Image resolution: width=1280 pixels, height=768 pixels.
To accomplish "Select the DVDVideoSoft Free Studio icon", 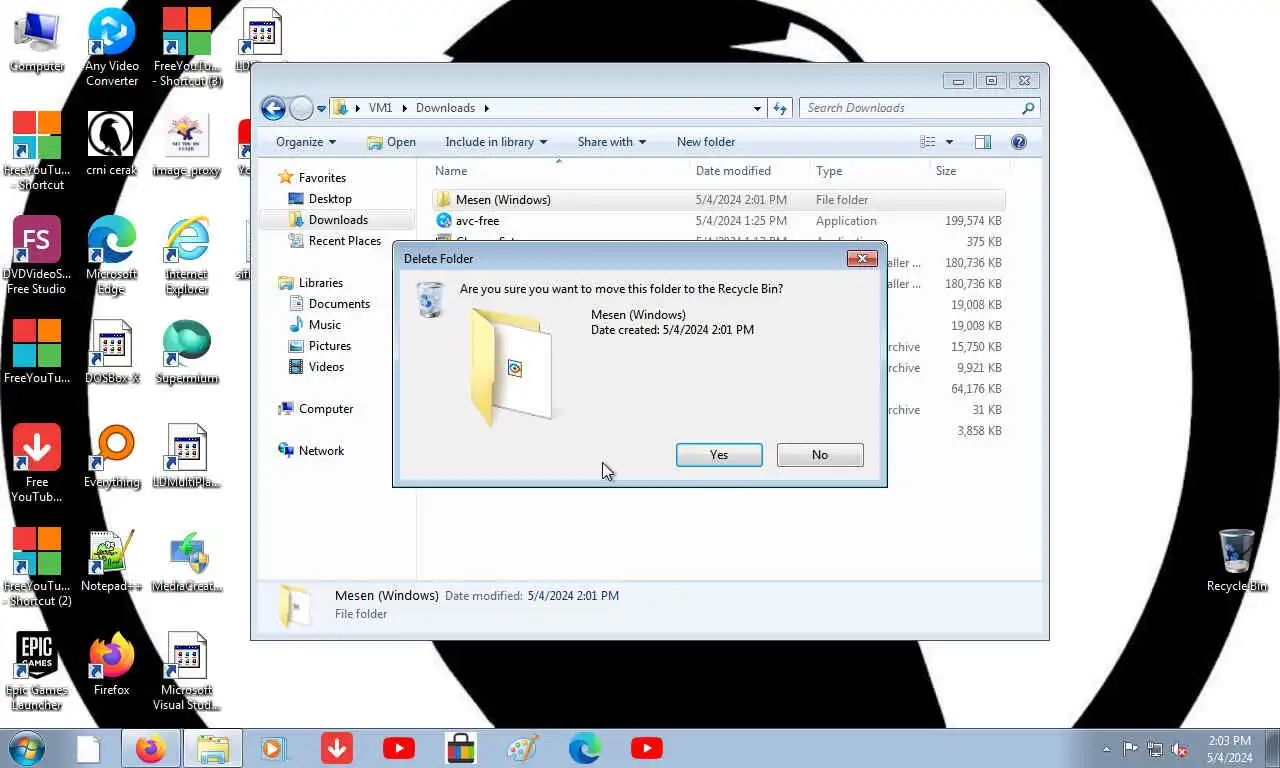I will tap(36, 256).
